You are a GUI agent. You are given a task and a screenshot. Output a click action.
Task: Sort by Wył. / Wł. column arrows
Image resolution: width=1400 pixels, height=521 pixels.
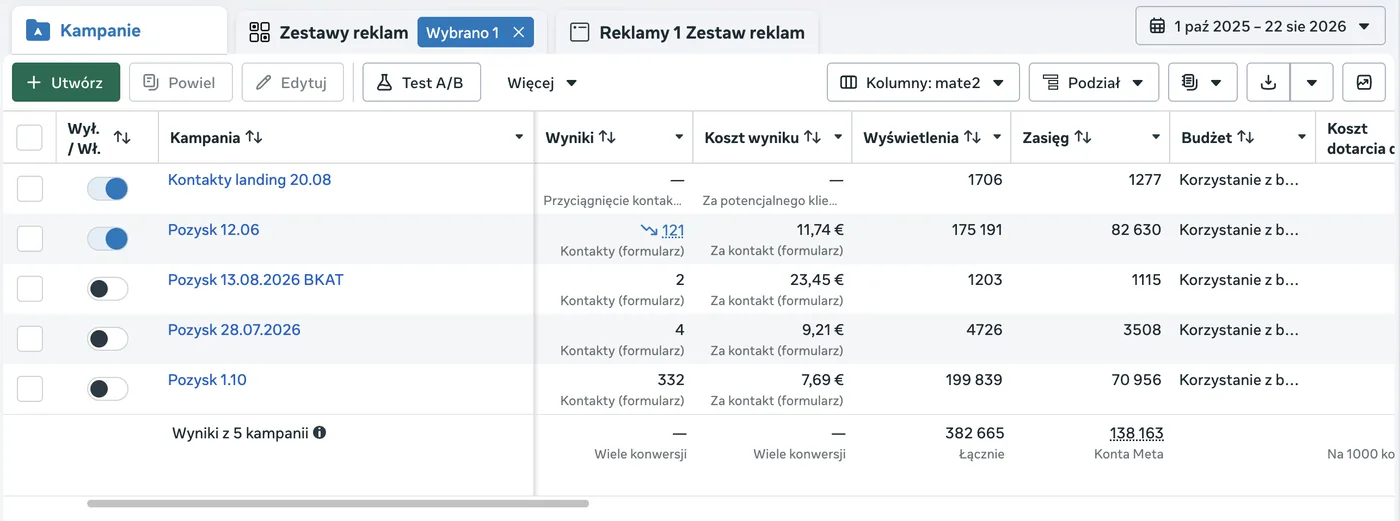click(122, 137)
